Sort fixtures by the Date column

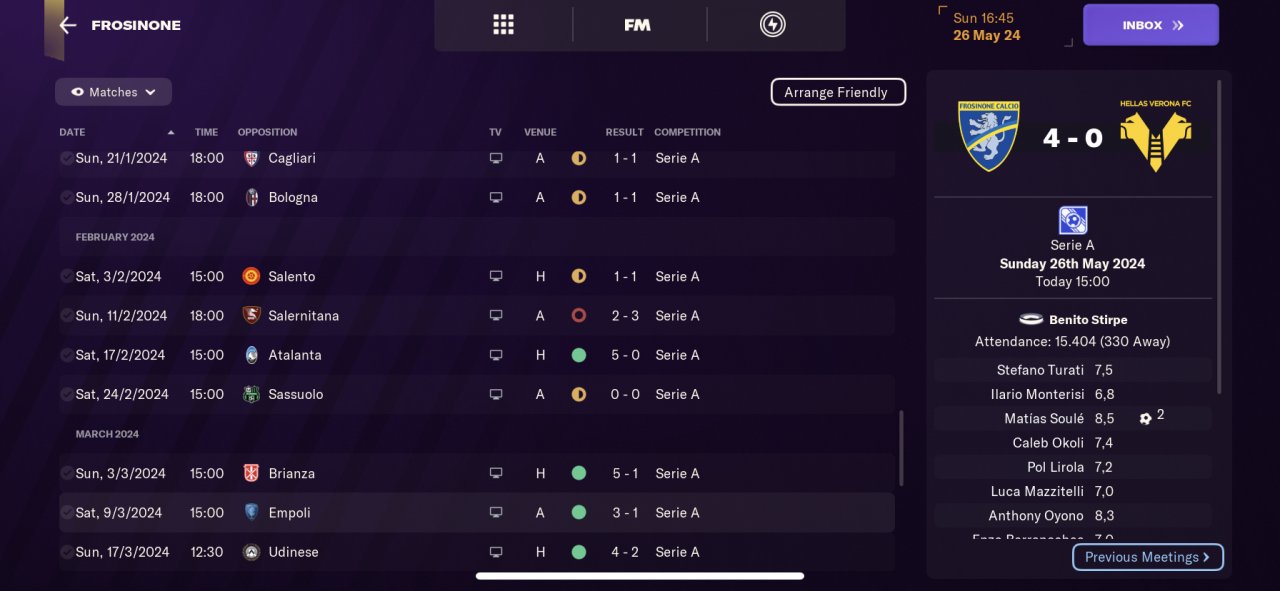72,132
